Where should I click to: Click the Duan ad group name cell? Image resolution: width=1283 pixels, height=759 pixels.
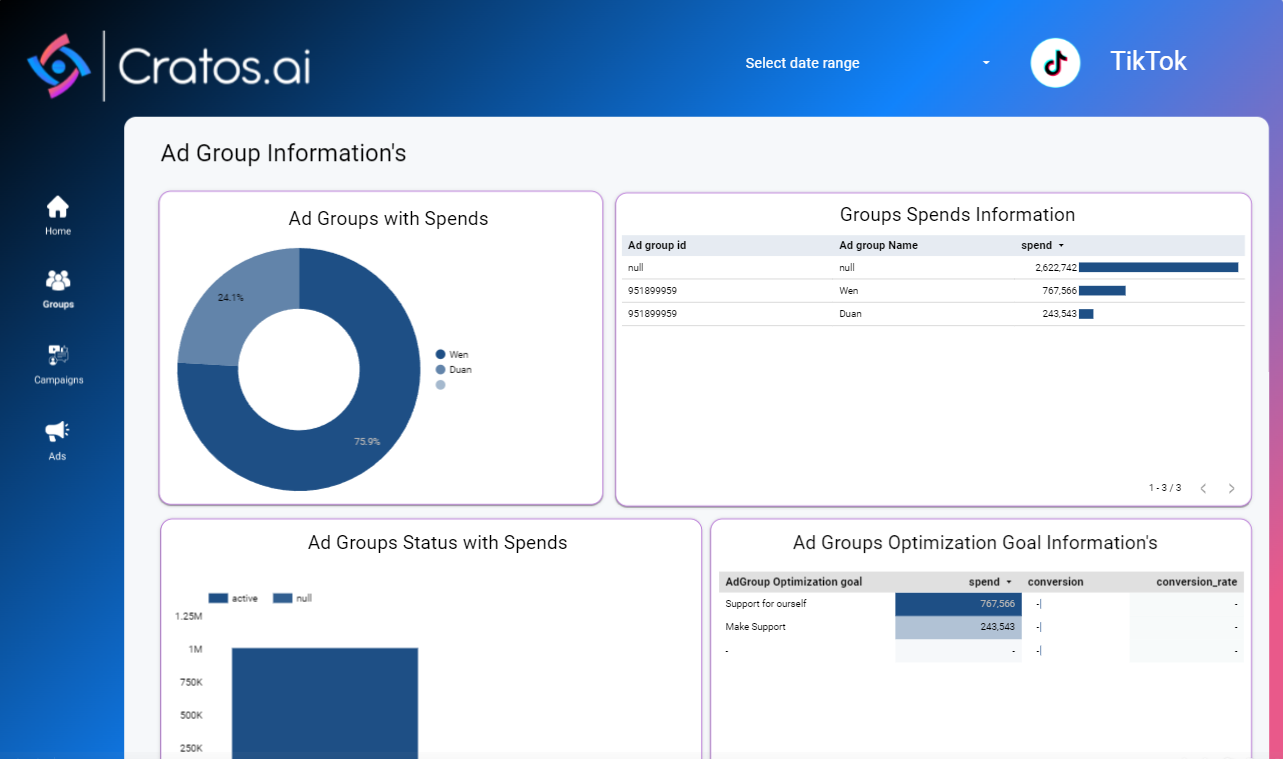click(x=850, y=313)
